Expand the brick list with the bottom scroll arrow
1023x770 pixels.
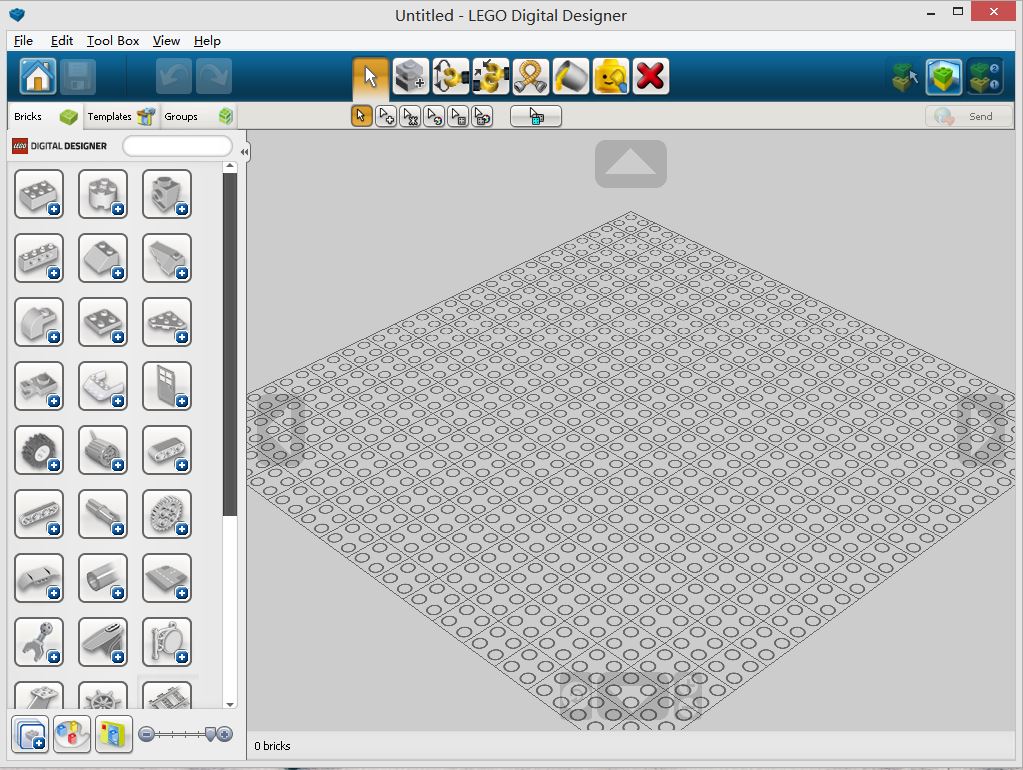[x=231, y=704]
